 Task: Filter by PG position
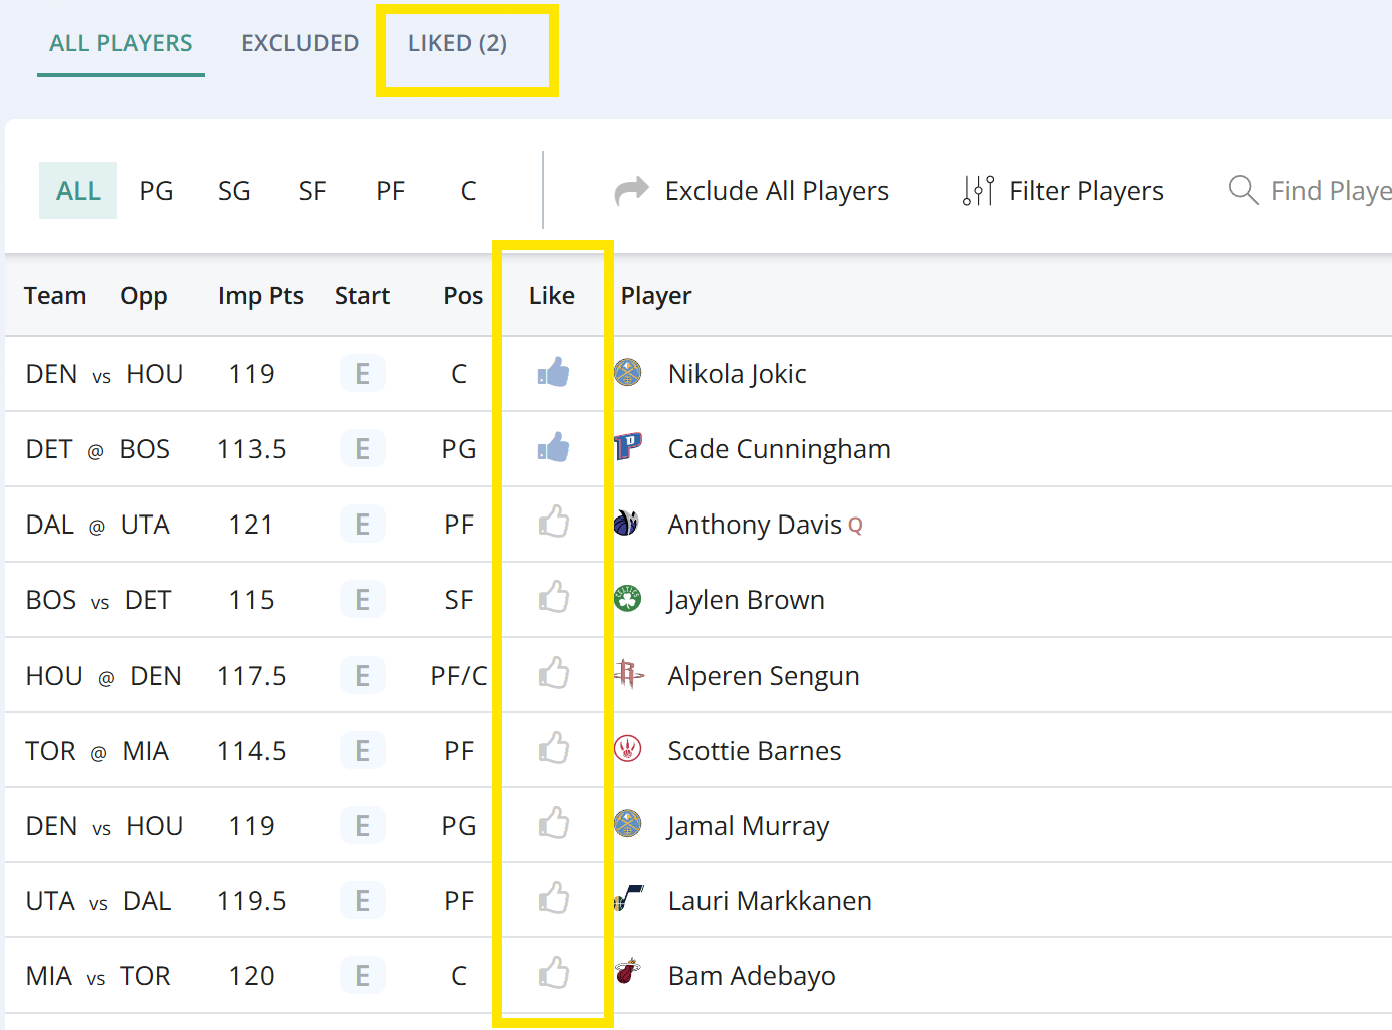coord(156,191)
